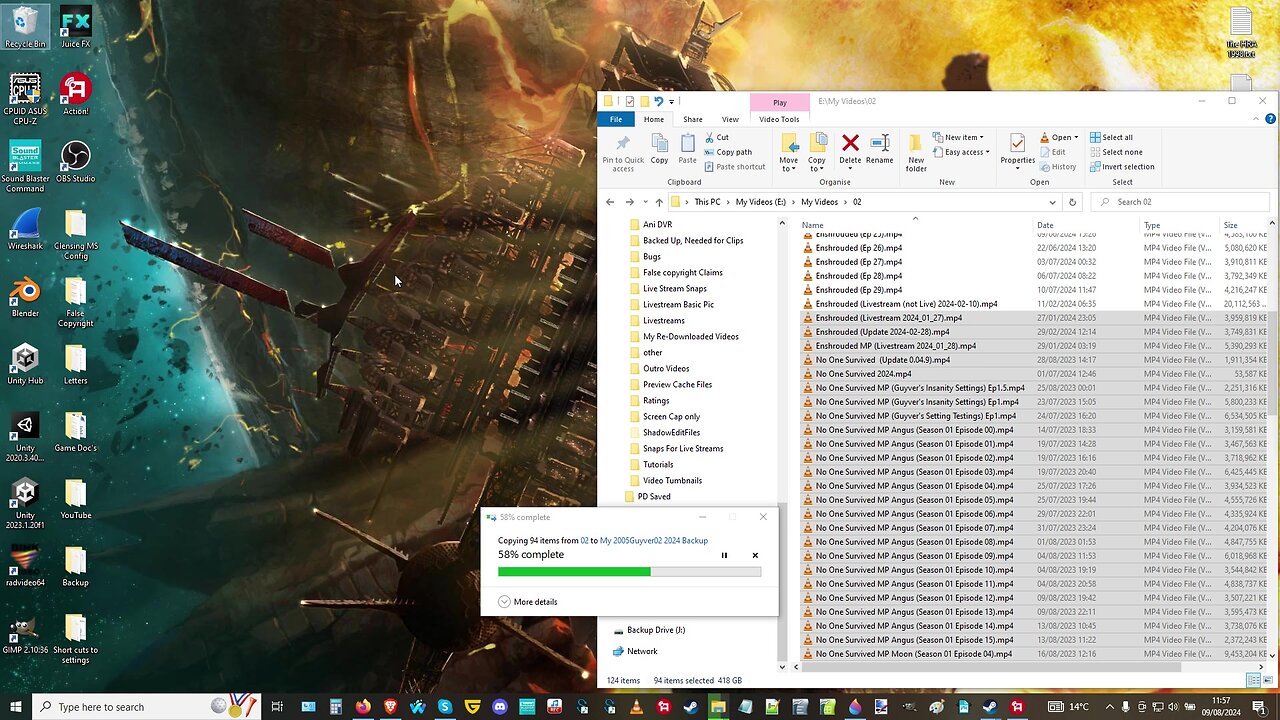Click the Home ribbon tab

point(654,119)
